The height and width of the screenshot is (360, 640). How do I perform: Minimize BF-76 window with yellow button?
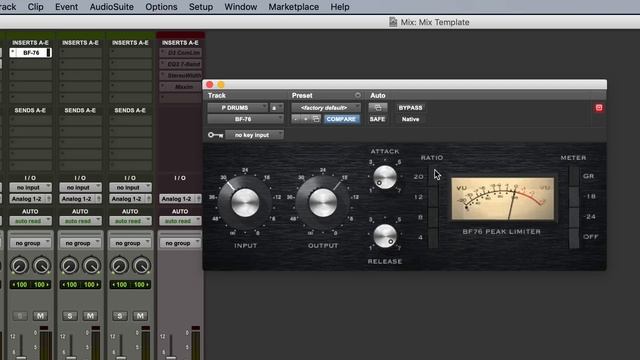tap(221, 84)
